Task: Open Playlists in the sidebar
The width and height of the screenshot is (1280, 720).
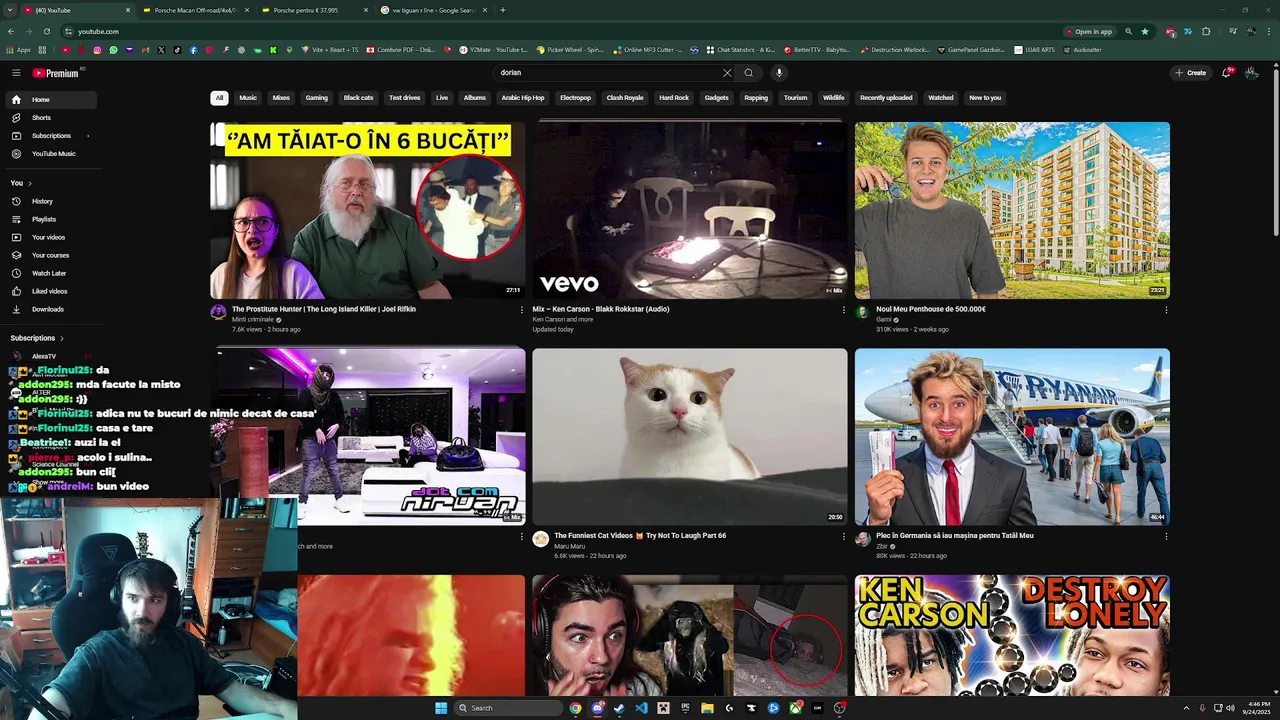Action: (50, 219)
